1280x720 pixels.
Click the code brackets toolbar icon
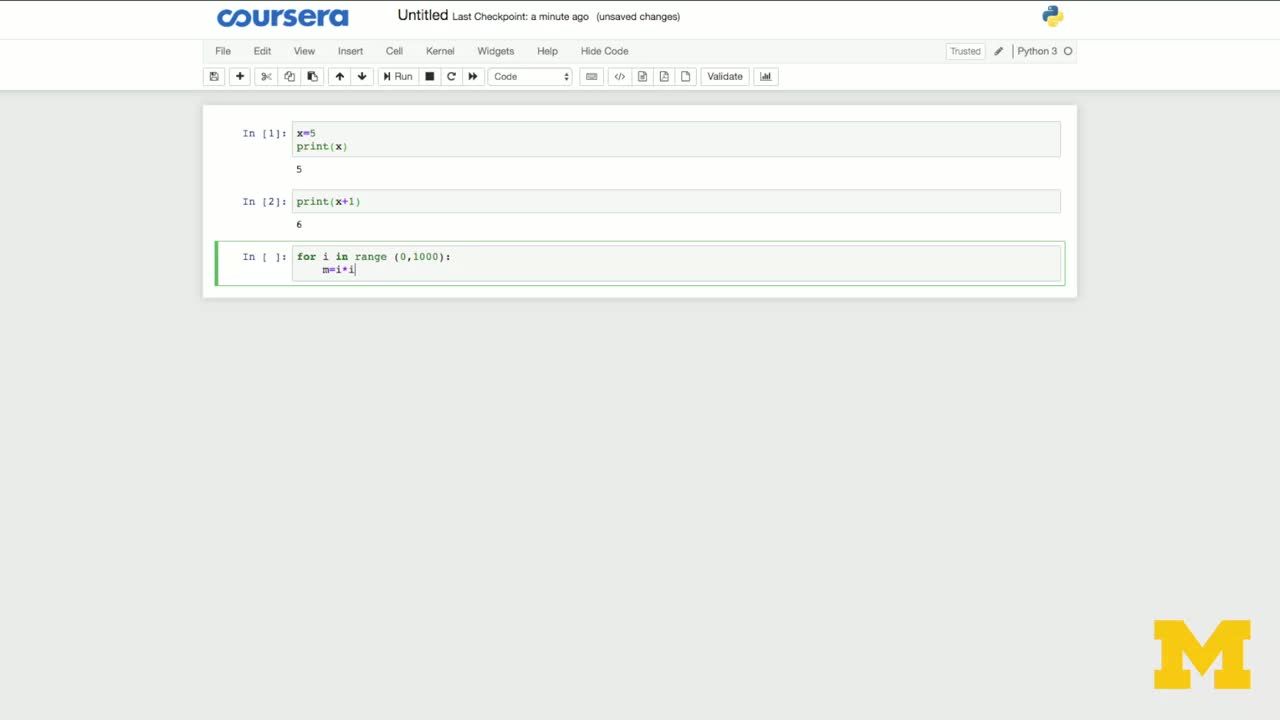coord(620,76)
